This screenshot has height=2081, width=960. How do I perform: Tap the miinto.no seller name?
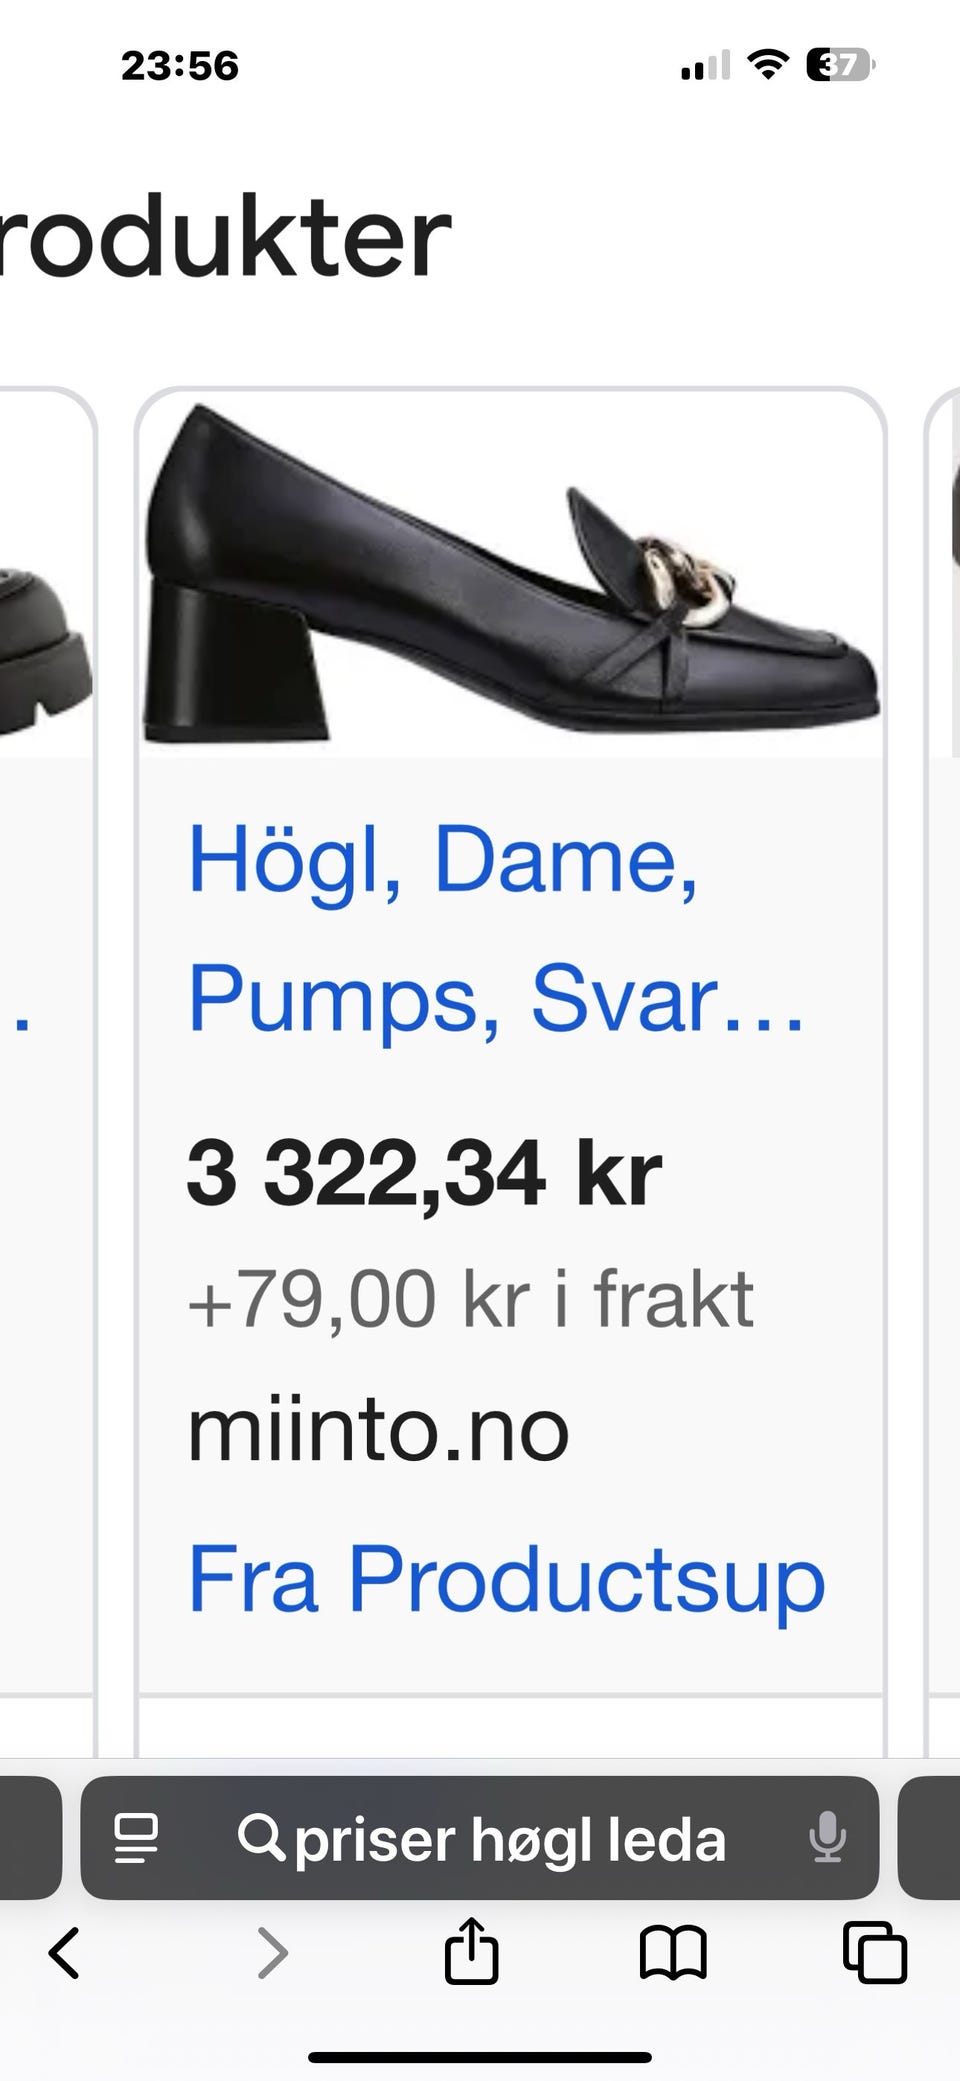pyautogui.click(x=378, y=1431)
